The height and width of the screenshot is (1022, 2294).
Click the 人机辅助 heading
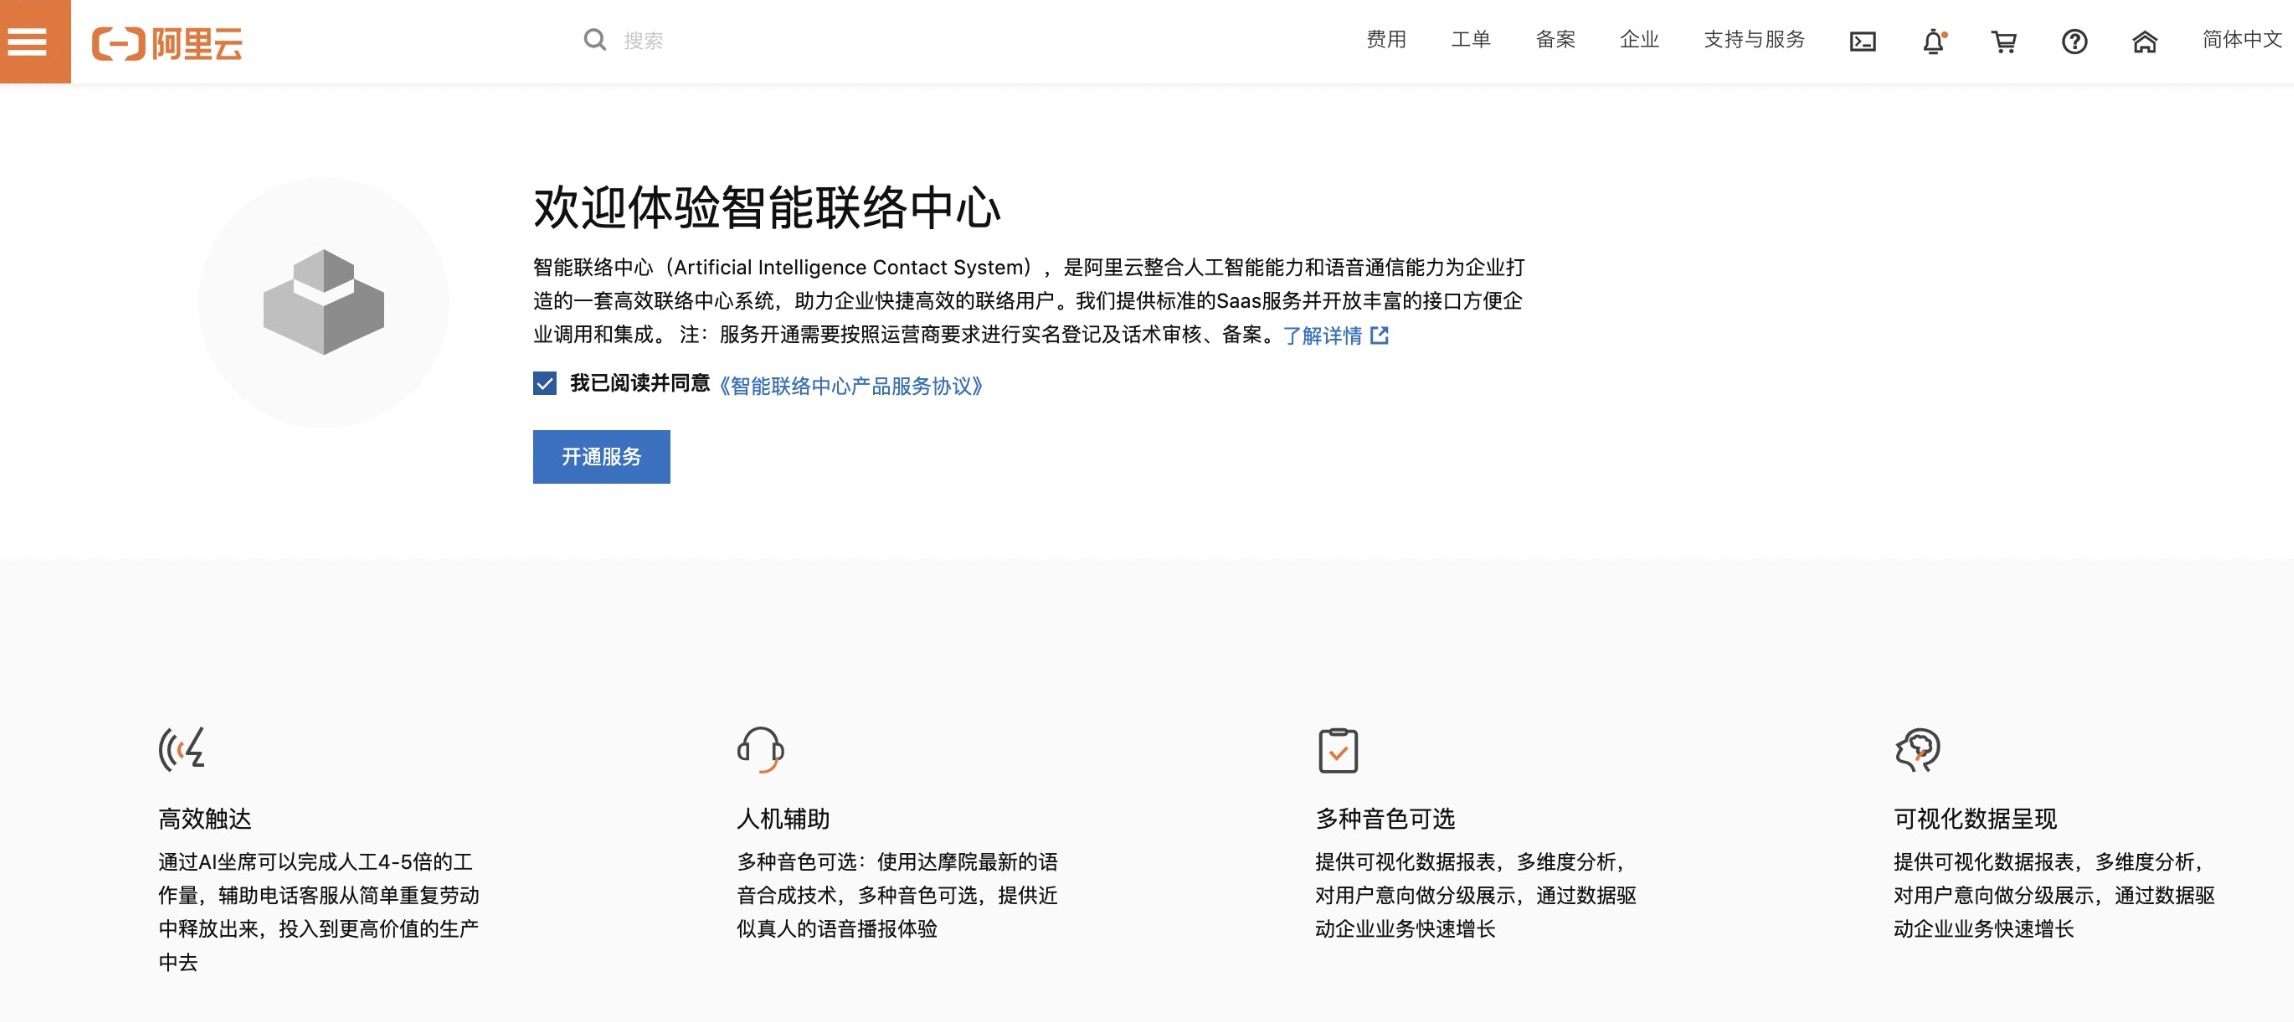pyautogui.click(x=783, y=819)
